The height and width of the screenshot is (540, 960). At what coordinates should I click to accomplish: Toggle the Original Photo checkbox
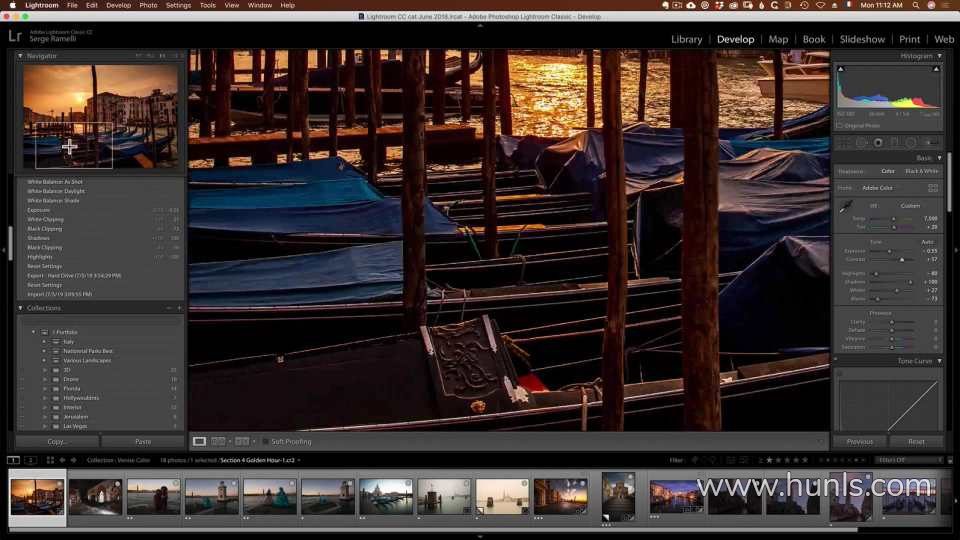[x=841, y=125]
